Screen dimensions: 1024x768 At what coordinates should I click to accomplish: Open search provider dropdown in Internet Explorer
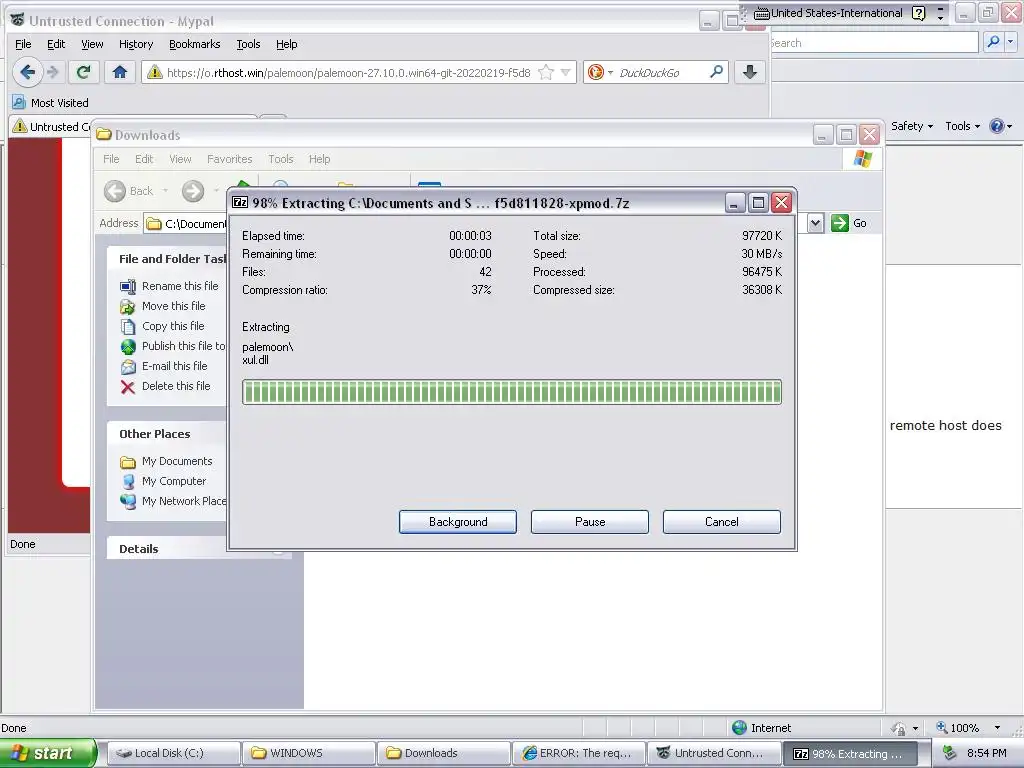coord(1010,42)
